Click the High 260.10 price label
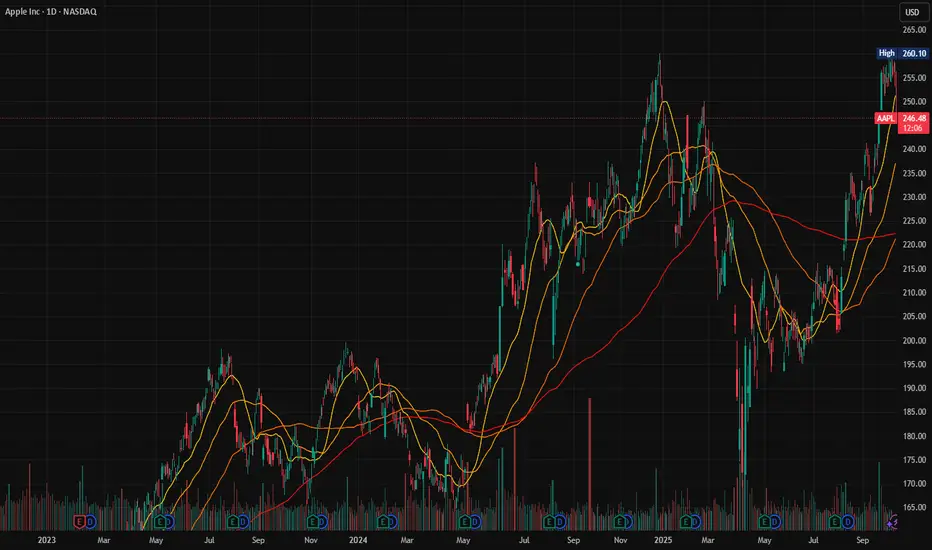This screenshot has height=550, width=932. (902, 53)
